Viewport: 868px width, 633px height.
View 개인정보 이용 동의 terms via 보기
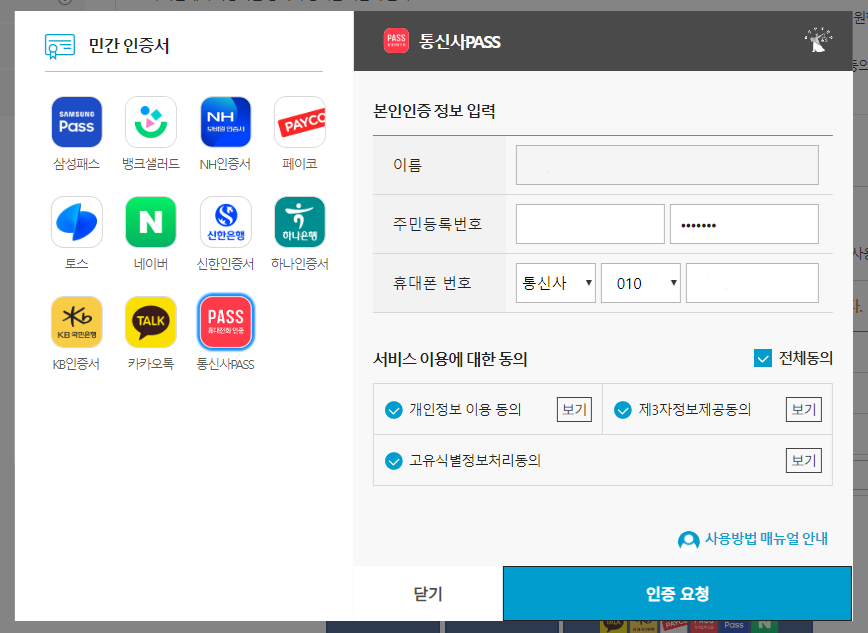pyautogui.click(x=574, y=410)
